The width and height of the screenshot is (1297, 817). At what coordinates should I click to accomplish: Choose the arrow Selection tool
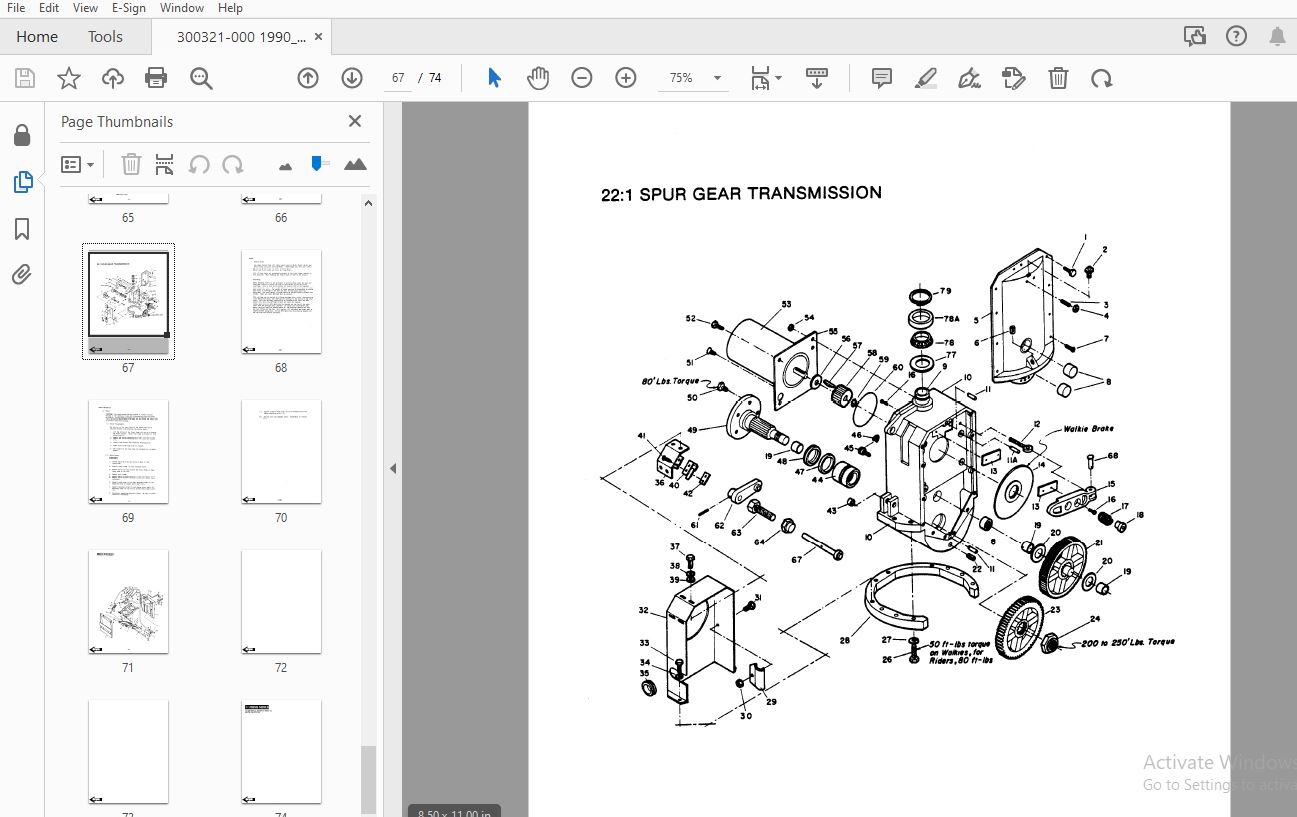coord(494,78)
